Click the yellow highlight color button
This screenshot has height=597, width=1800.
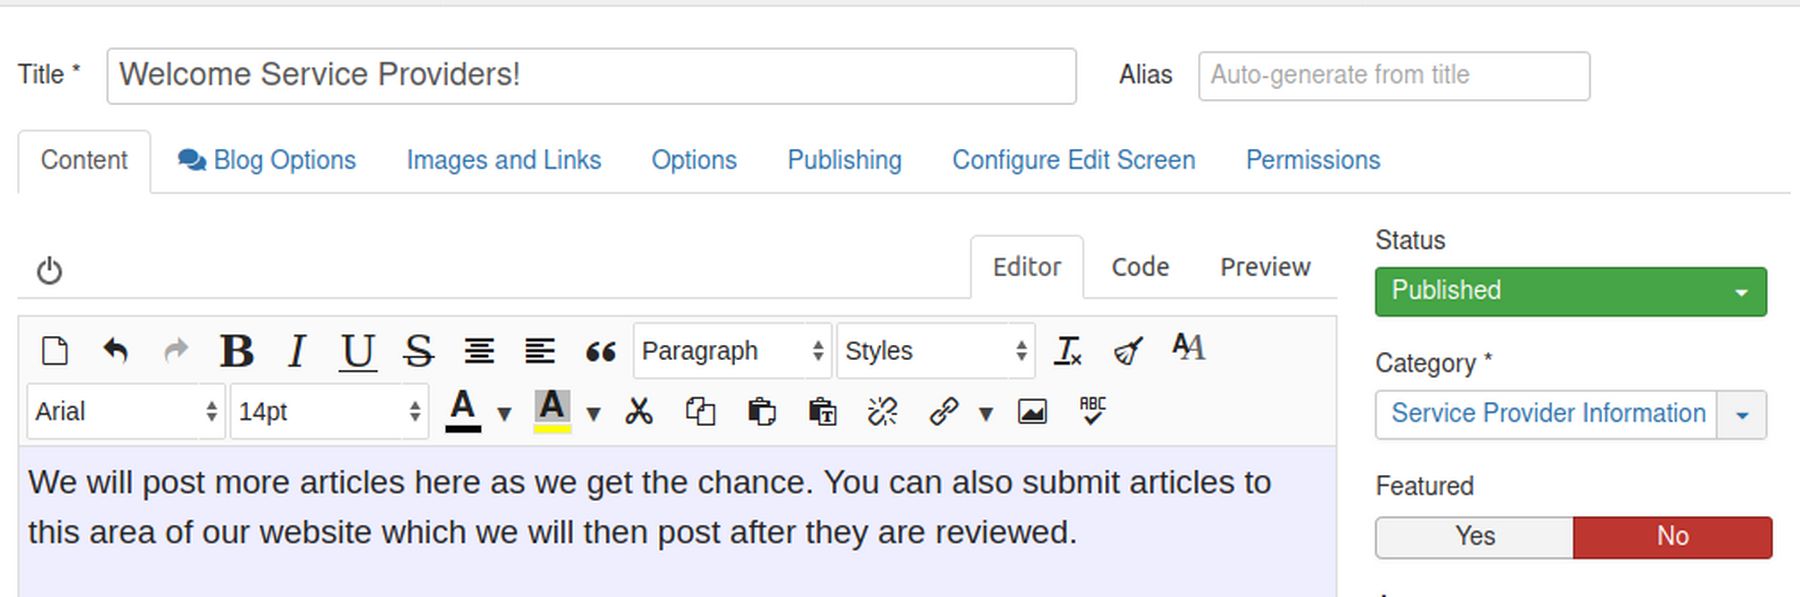(552, 411)
